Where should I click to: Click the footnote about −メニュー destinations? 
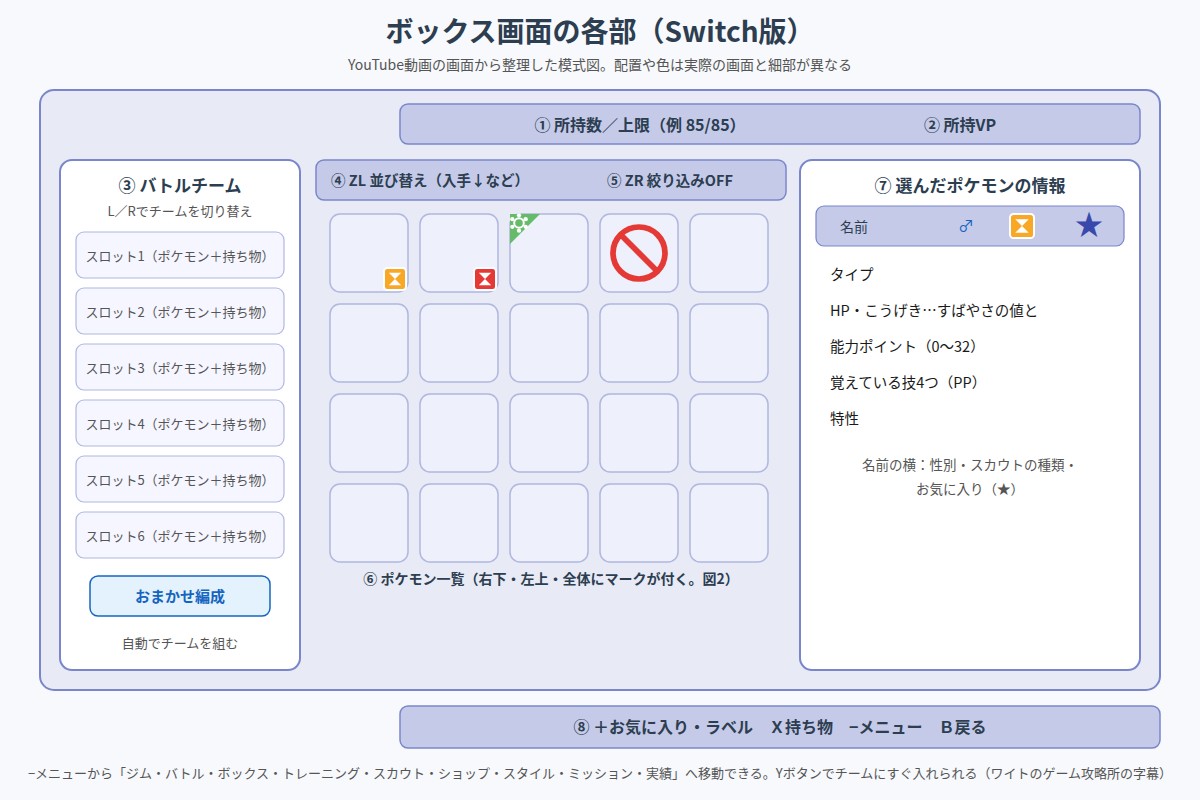tap(600, 773)
